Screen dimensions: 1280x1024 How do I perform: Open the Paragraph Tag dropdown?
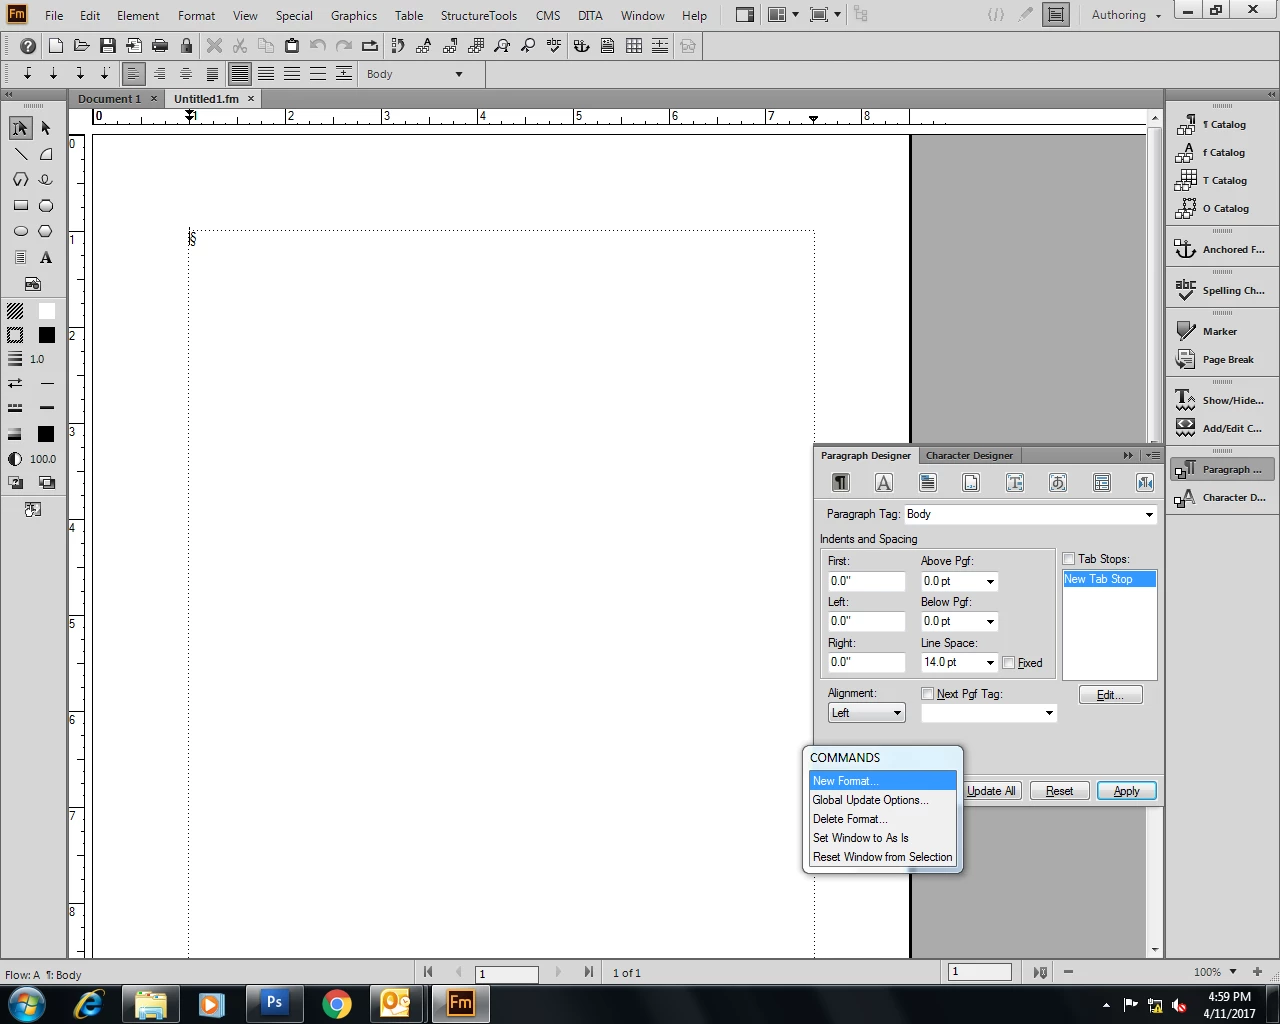tap(1149, 514)
